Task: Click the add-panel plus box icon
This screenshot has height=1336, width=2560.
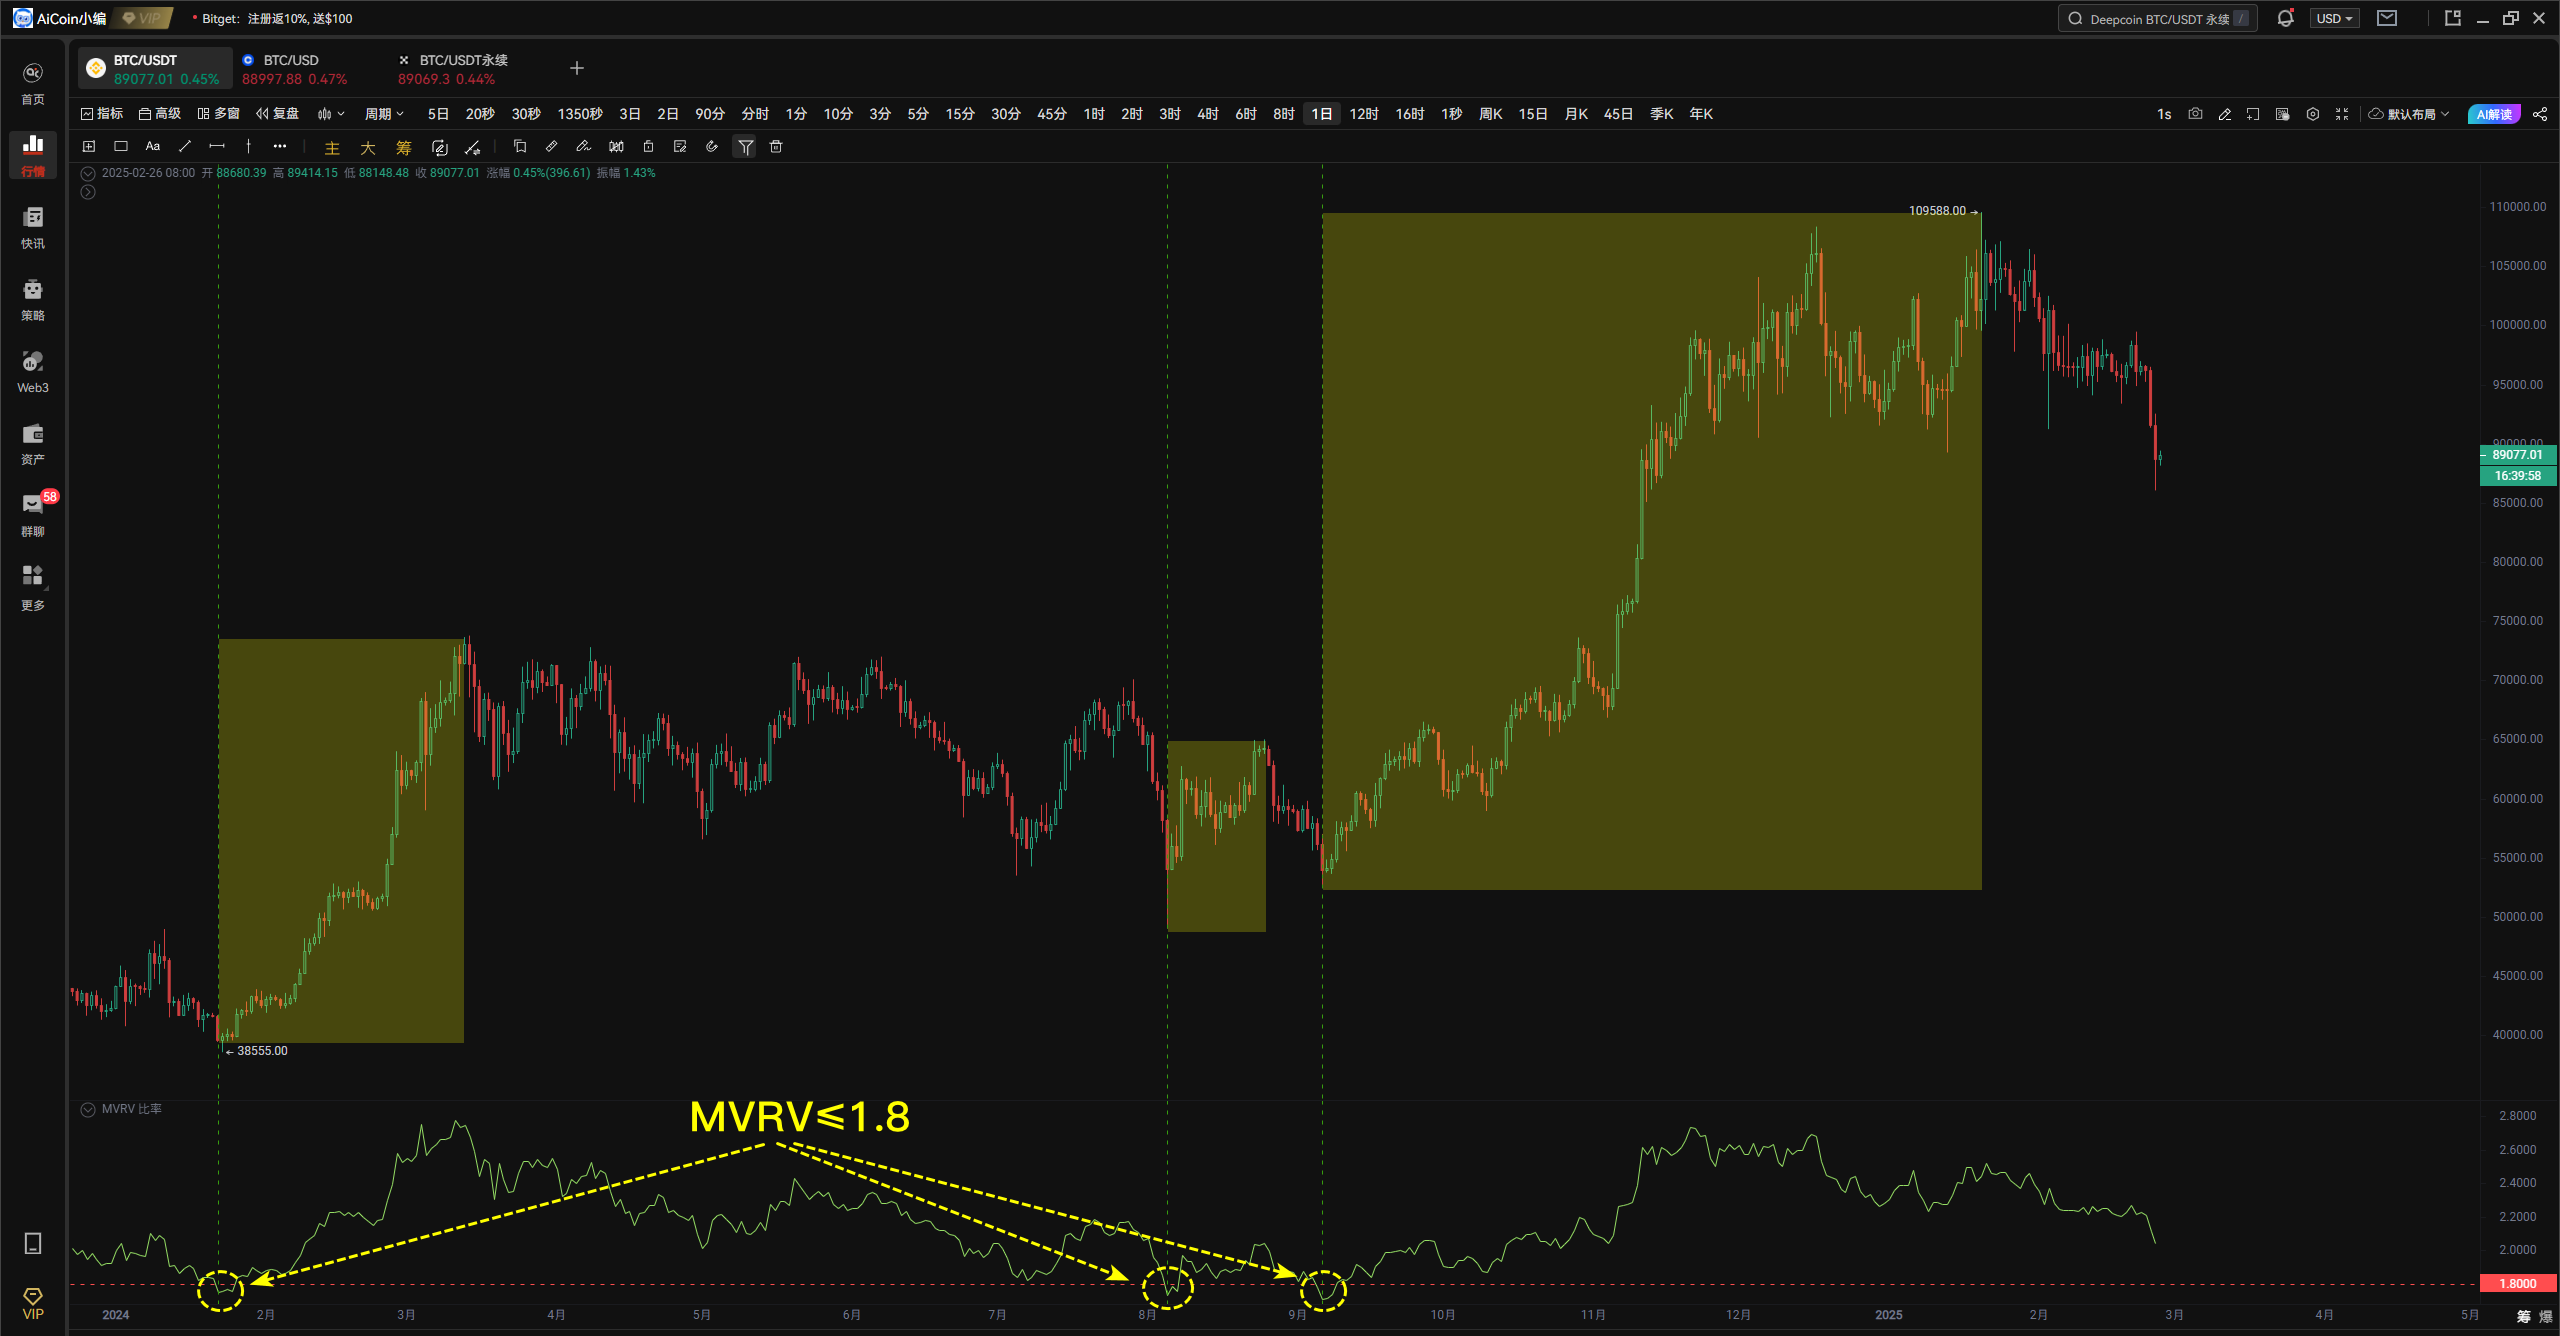Action: 89,146
